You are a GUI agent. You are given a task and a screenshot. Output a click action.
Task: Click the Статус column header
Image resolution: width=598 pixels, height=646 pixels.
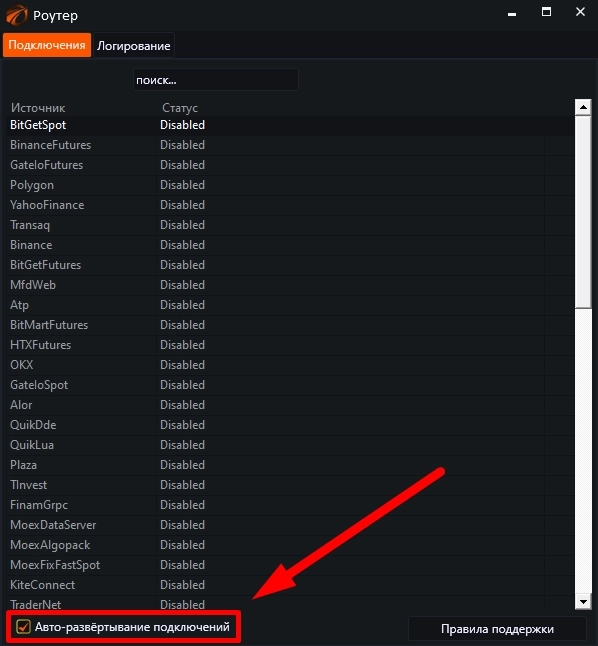point(180,108)
